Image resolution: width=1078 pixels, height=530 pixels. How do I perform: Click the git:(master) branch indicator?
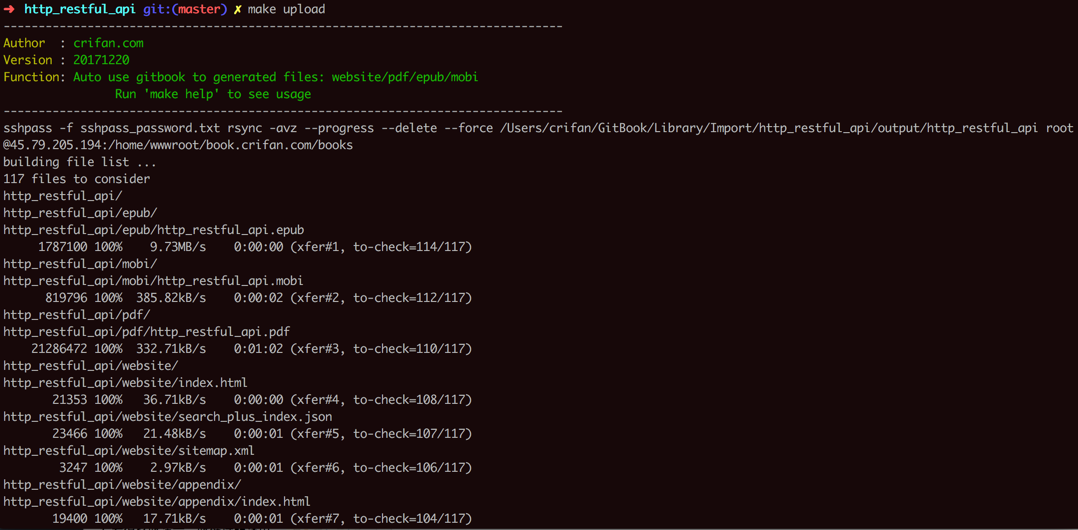tap(185, 9)
